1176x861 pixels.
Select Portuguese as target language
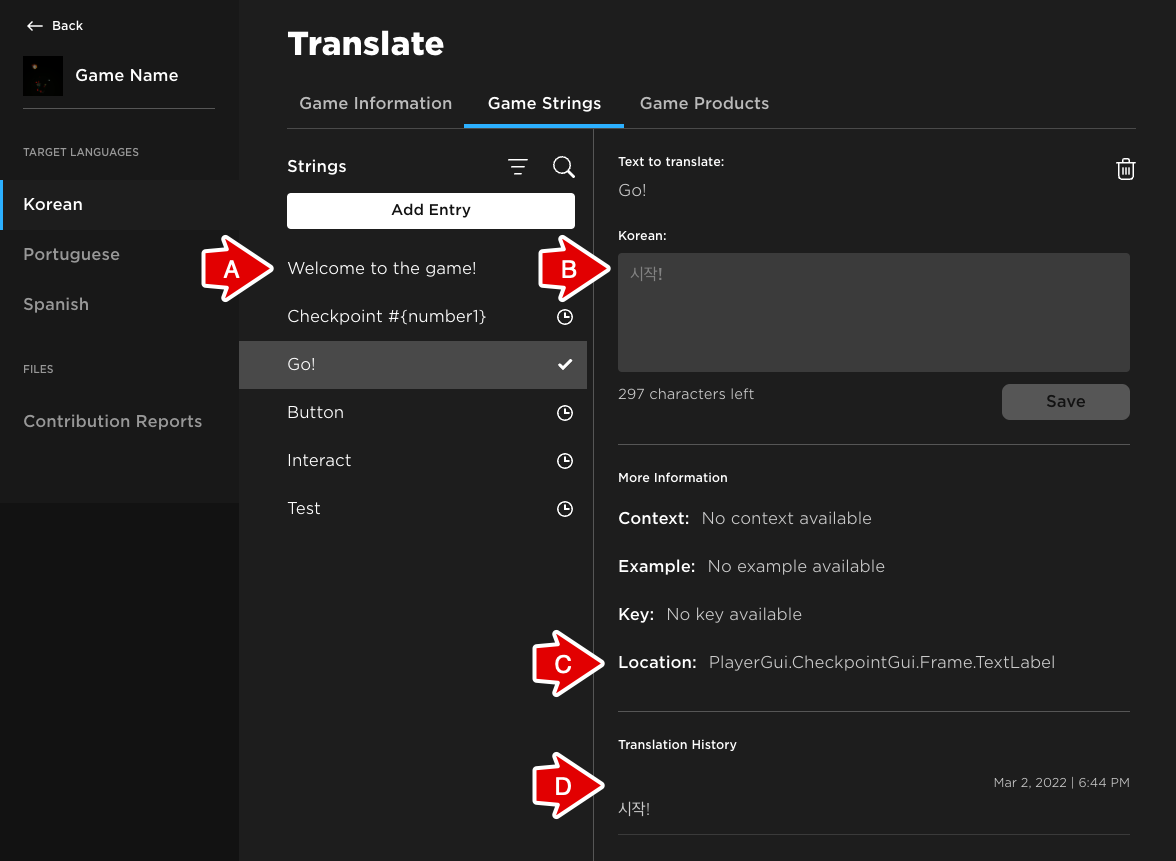pos(71,255)
